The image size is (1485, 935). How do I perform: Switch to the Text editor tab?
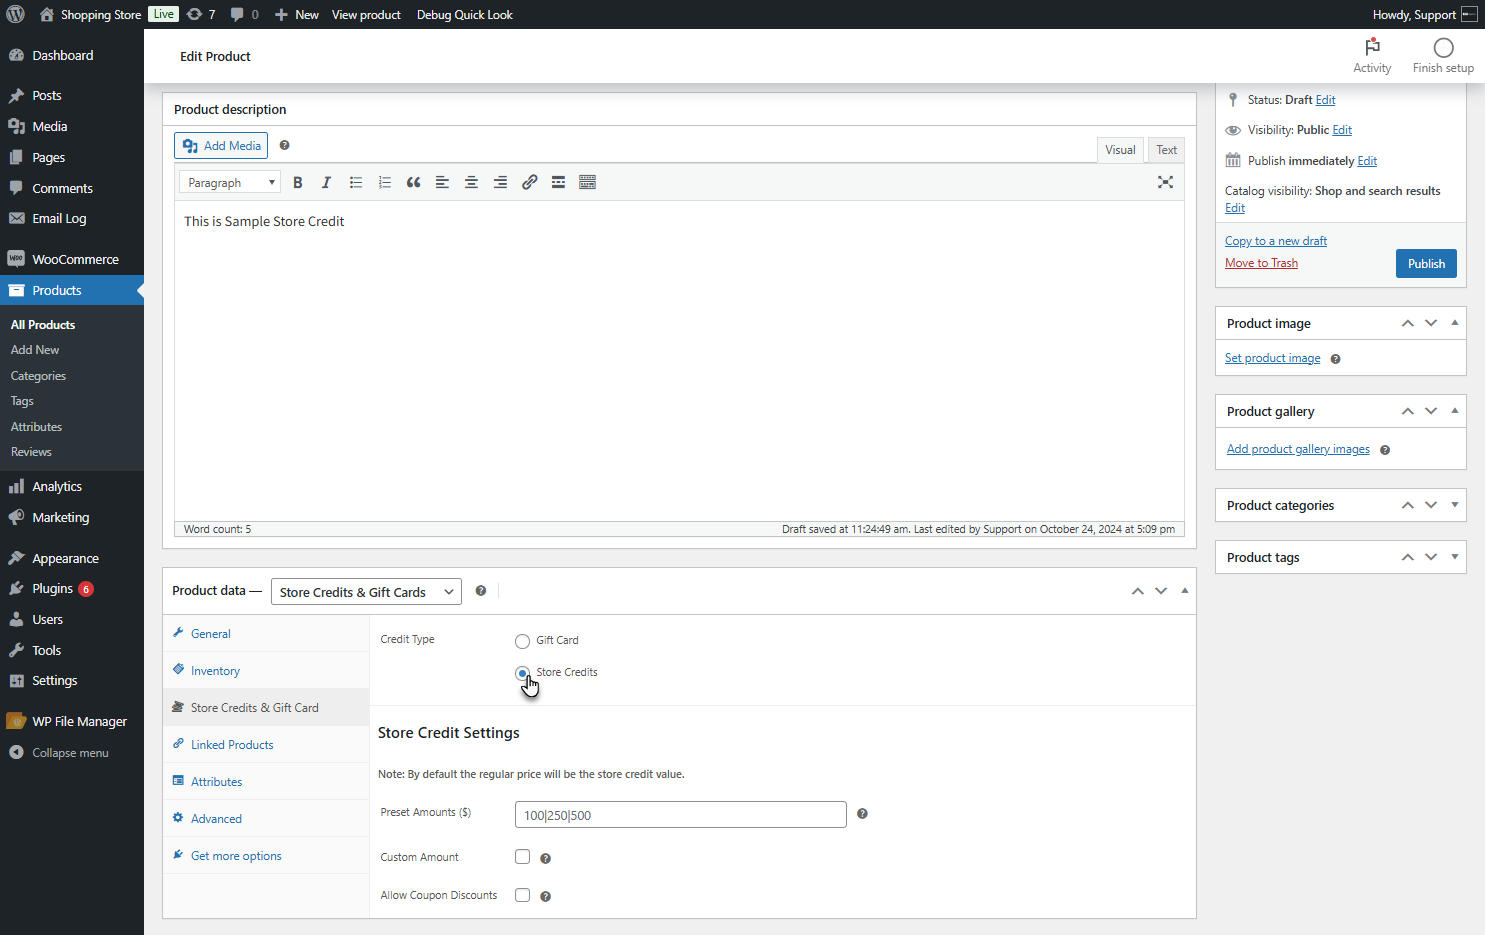(1166, 150)
